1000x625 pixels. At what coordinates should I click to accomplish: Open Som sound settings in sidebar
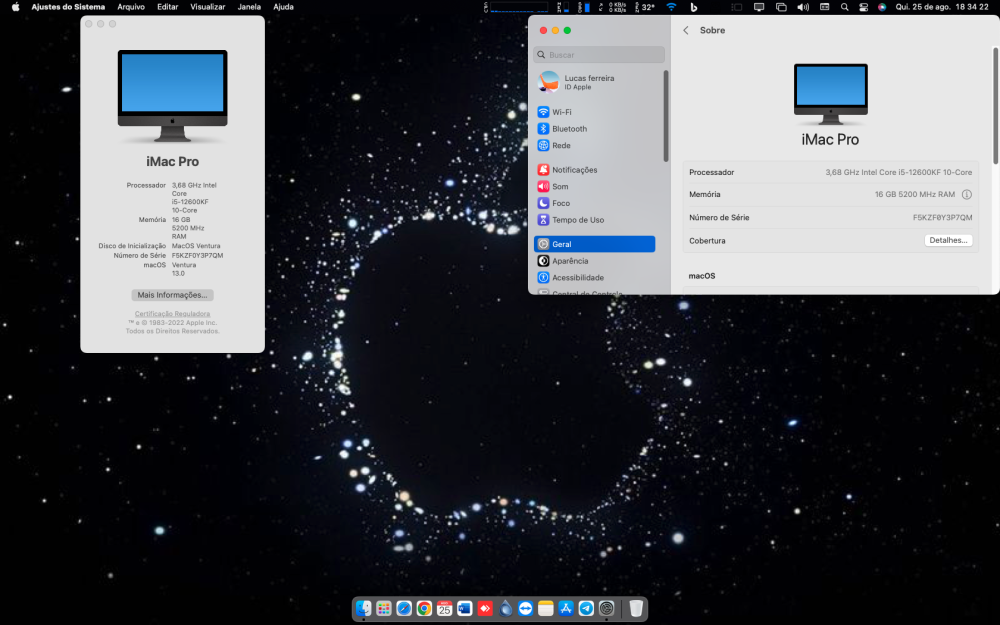594,186
